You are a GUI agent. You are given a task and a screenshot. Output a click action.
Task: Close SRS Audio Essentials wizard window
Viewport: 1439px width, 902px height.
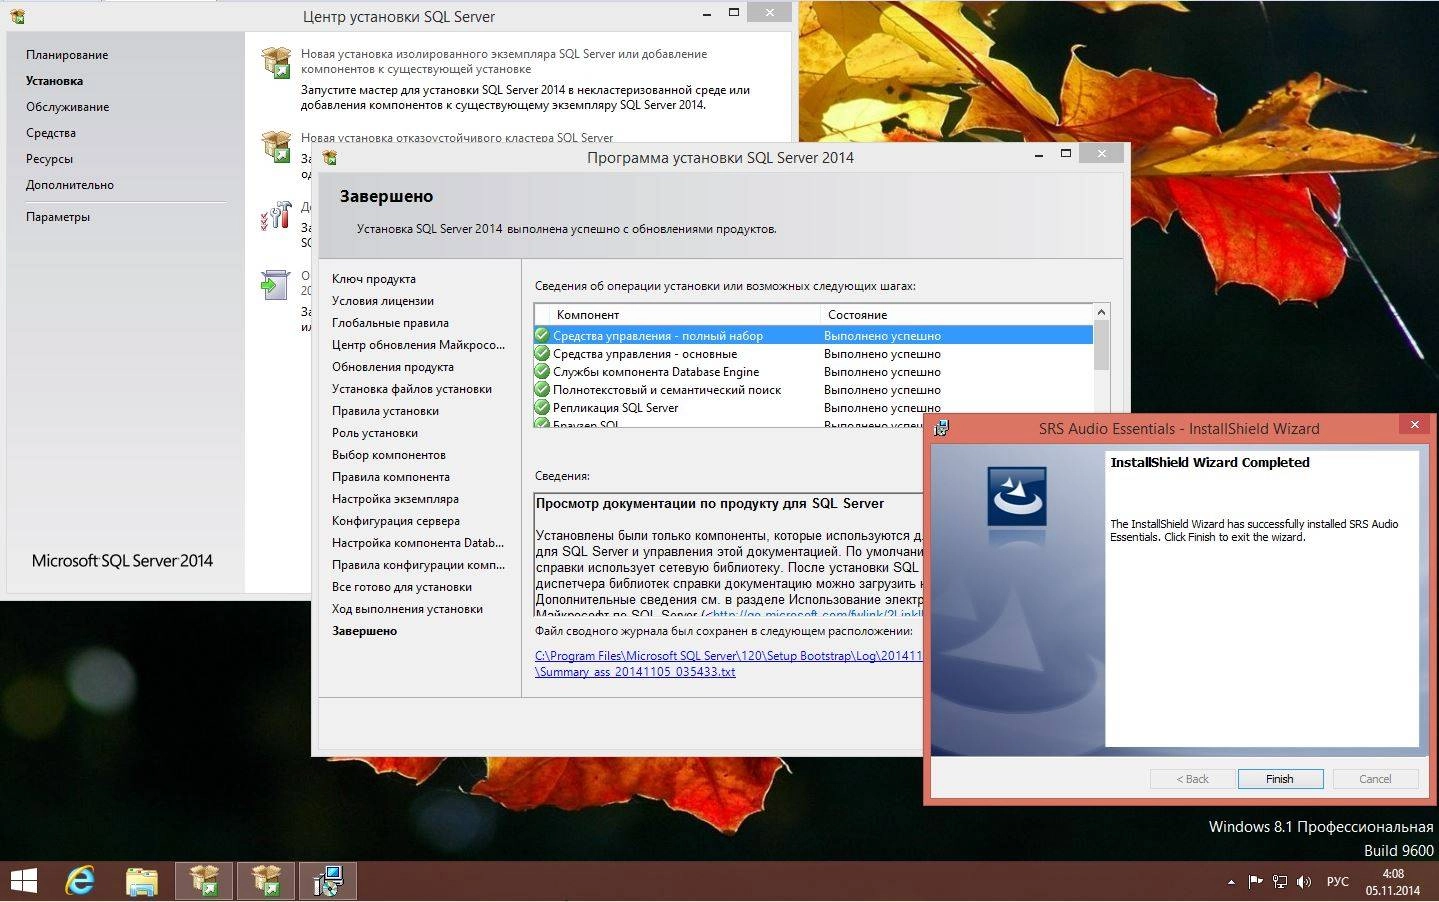(1414, 425)
